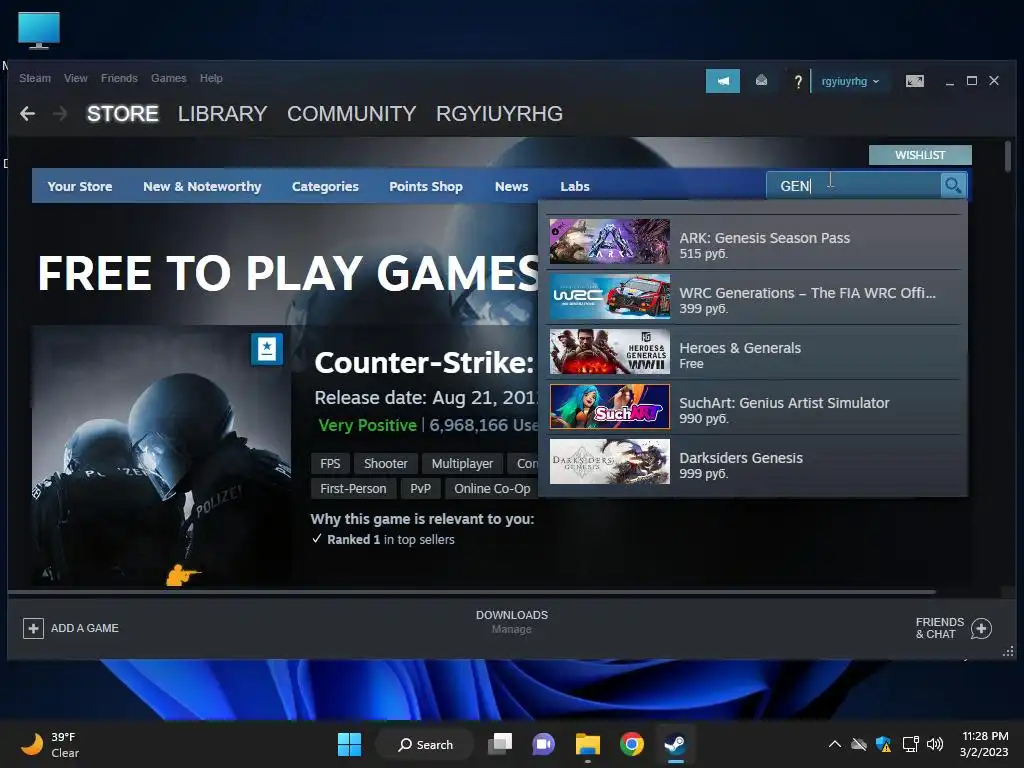Expand the Categories menu
Viewport: 1024px width, 768px height.
click(325, 186)
